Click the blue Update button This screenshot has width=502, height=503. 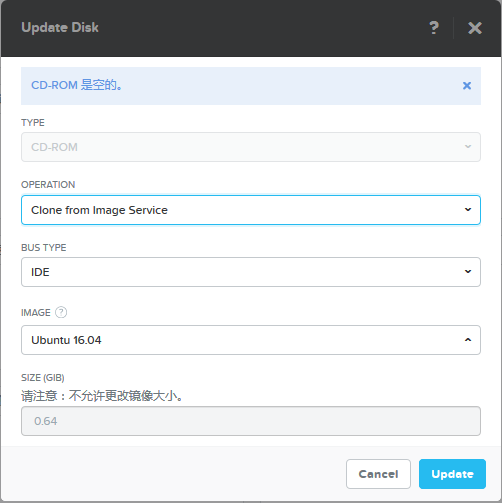(452, 474)
